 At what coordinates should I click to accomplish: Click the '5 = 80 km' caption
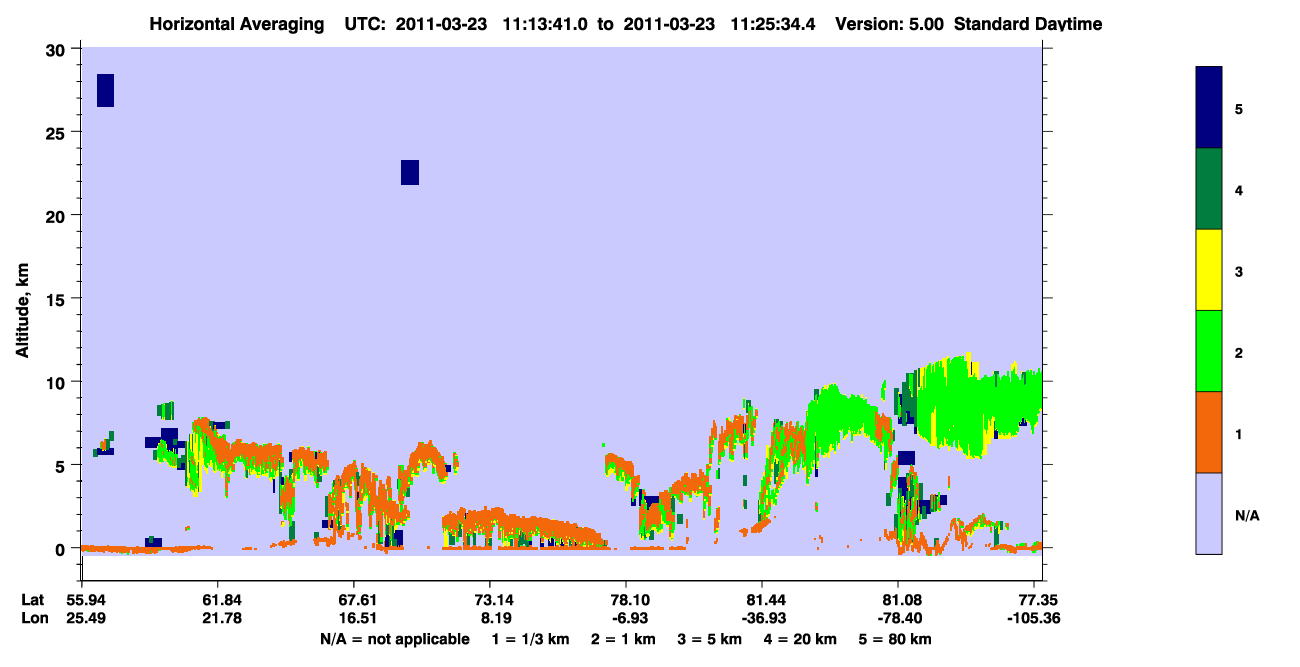tap(896, 639)
